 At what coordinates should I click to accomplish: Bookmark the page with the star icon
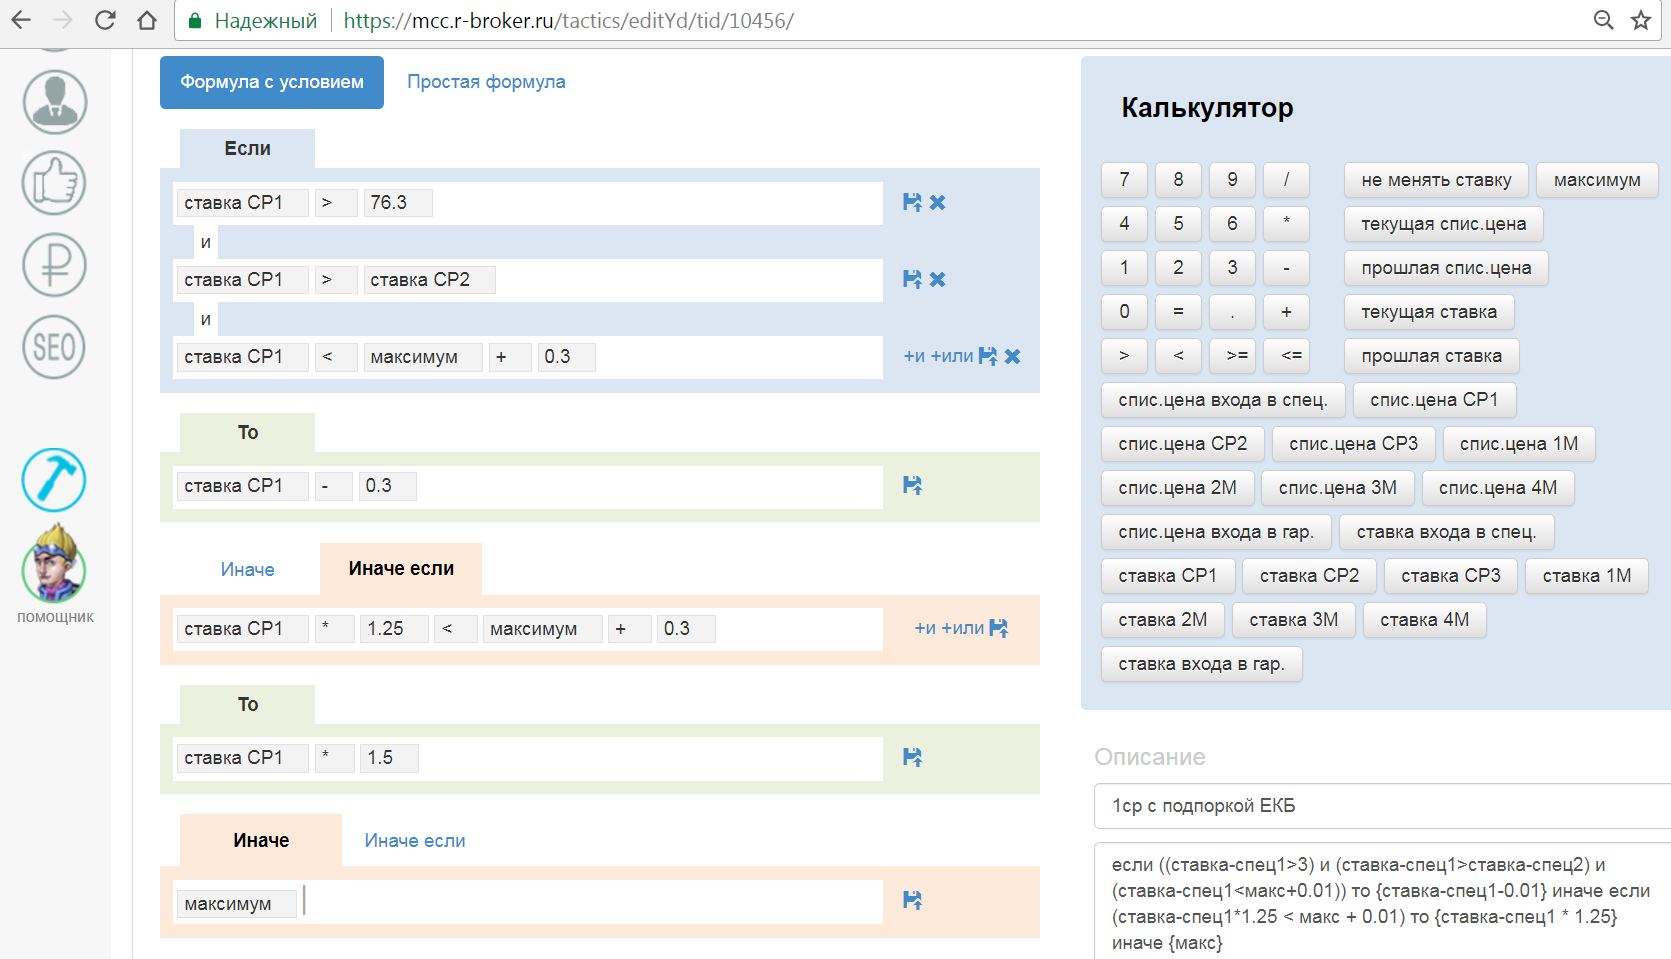click(x=1641, y=20)
